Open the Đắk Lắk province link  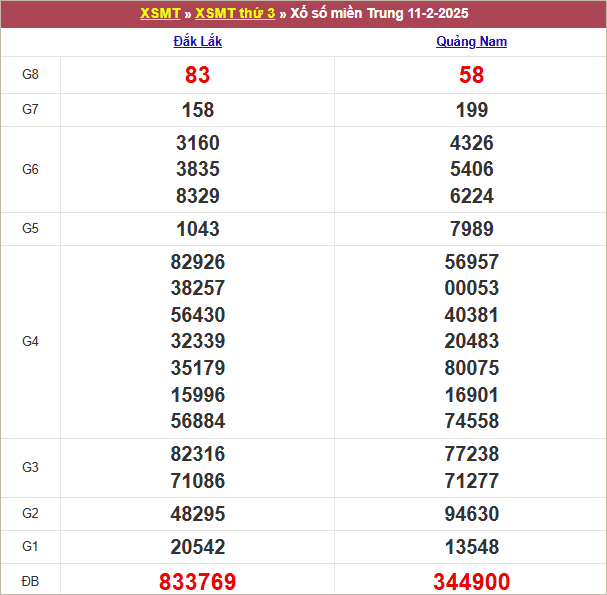click(197, 41)
